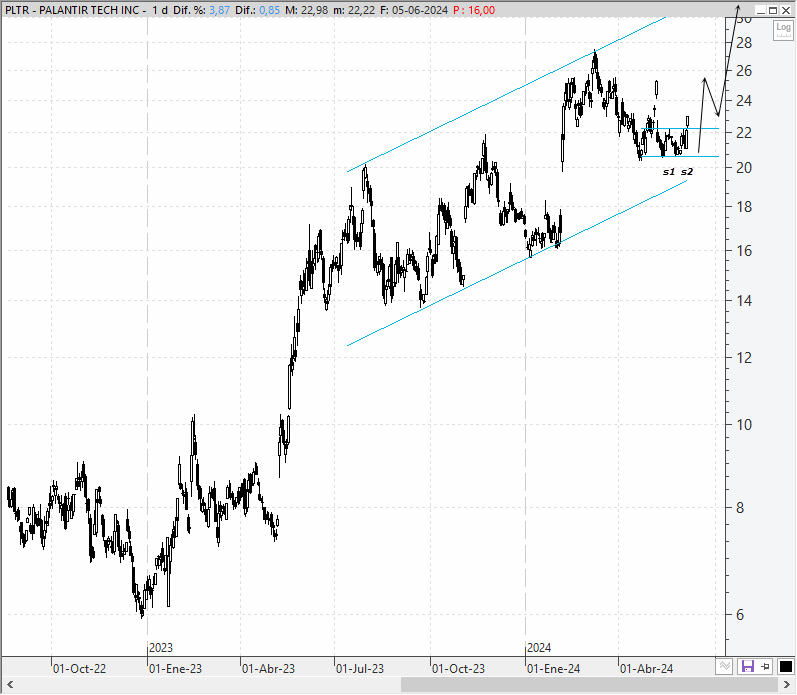Image resolution: width=797 pixels, height=695 pixels.
Task: Click price axis label 6
Action: (x=740, y=615)
